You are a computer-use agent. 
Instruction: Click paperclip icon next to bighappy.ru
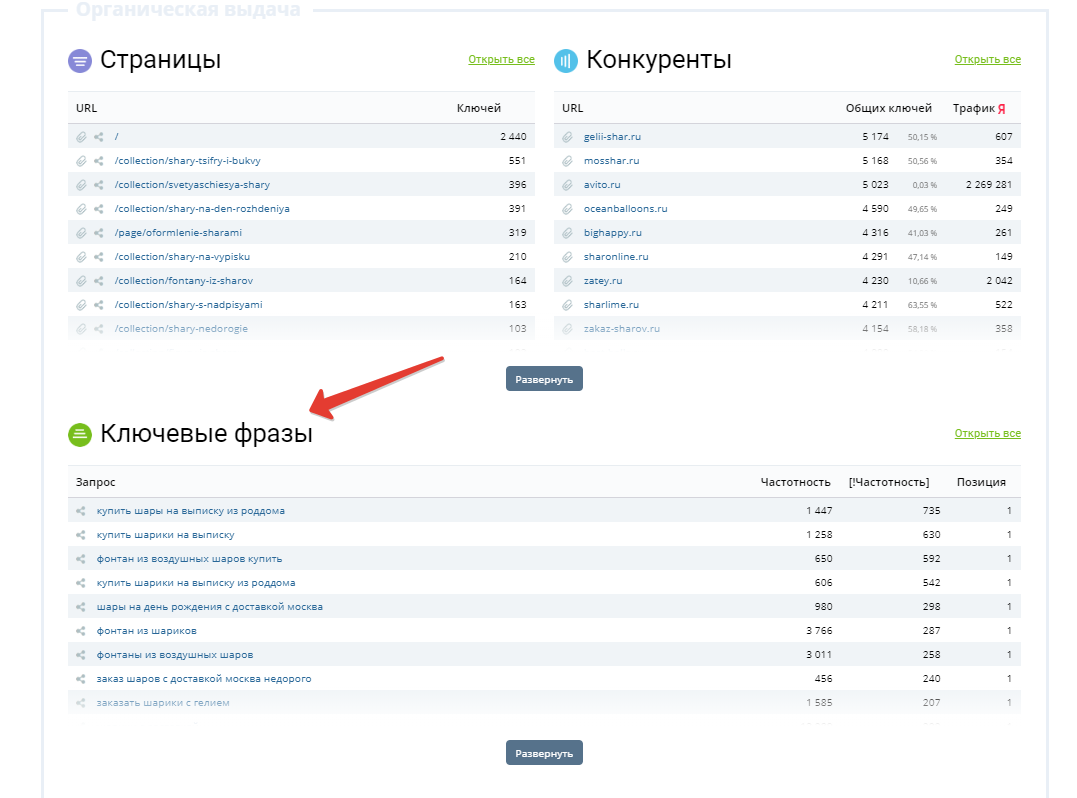pyautogui.click(x=567, y=233)
